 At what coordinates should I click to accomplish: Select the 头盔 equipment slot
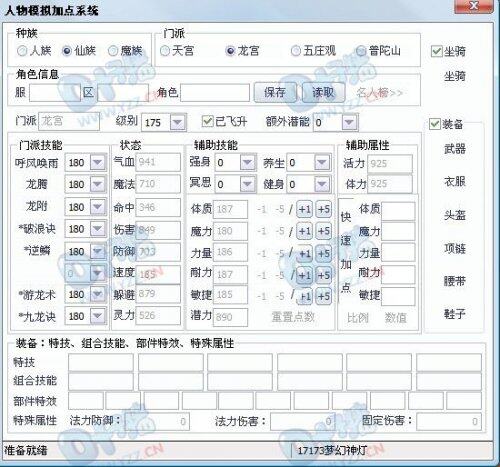coord(455,215)
